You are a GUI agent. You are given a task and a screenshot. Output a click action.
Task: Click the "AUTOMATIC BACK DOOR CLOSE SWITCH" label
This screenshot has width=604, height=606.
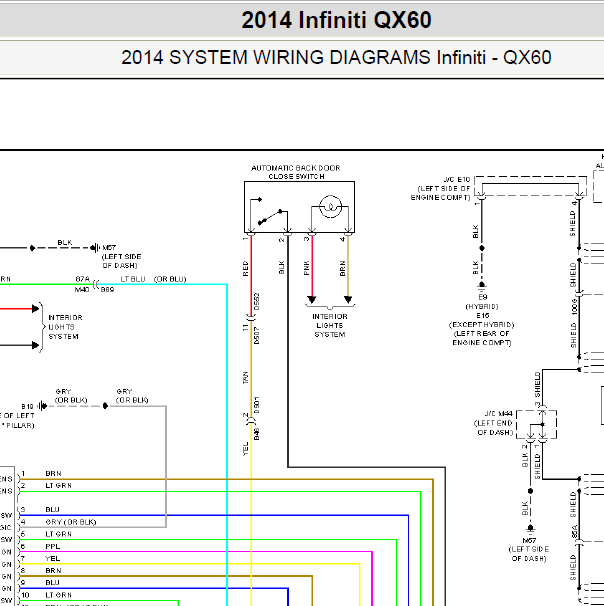(x=296, y=172)
